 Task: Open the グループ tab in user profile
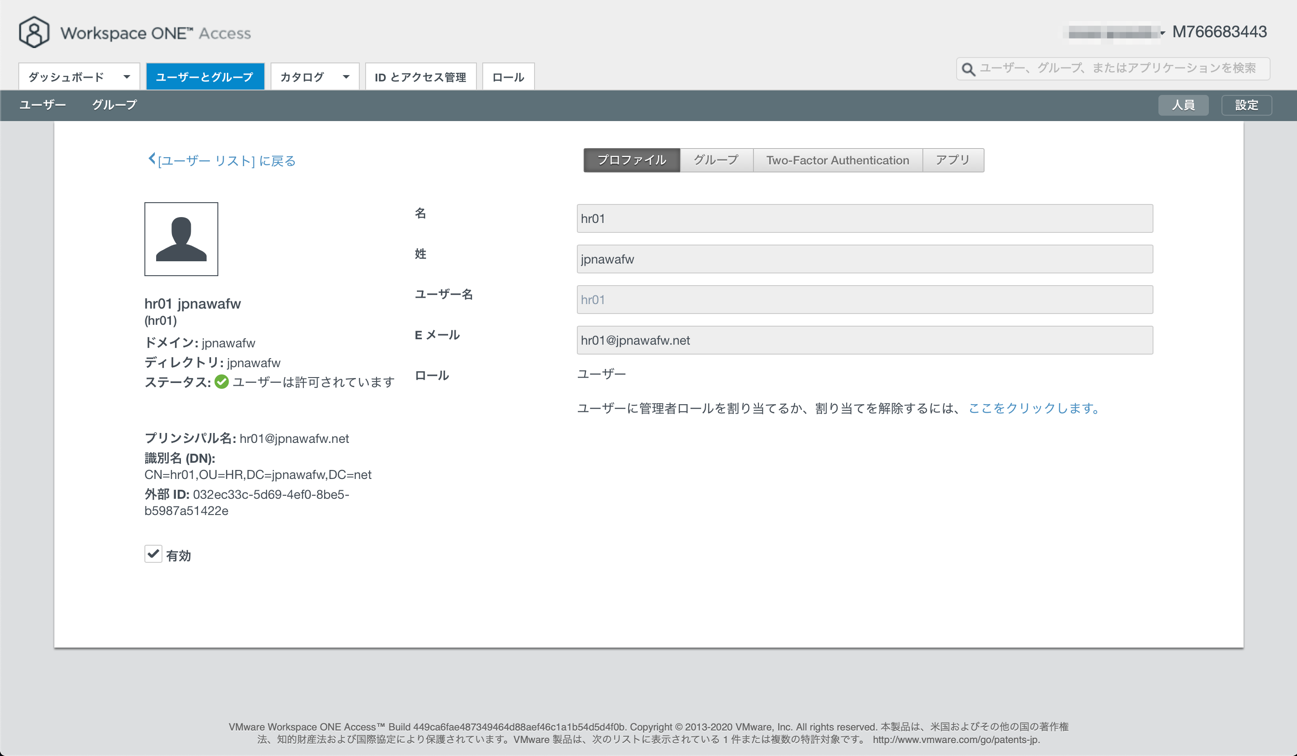(716, 160)
